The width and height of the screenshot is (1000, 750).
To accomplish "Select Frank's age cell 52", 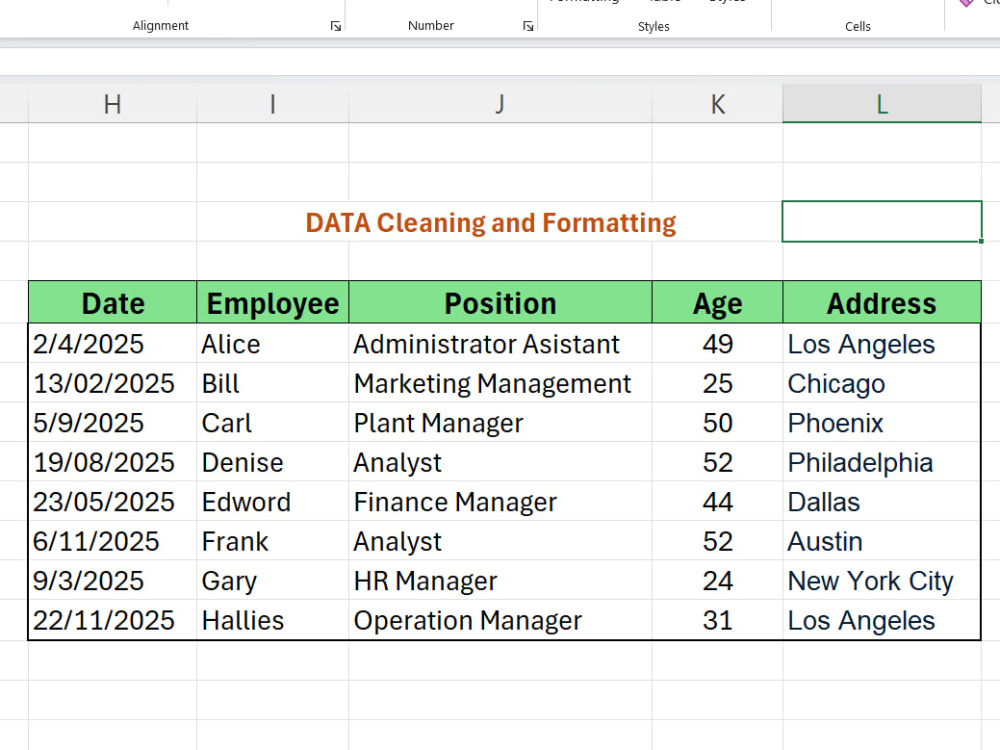I will tap(717, 541).
